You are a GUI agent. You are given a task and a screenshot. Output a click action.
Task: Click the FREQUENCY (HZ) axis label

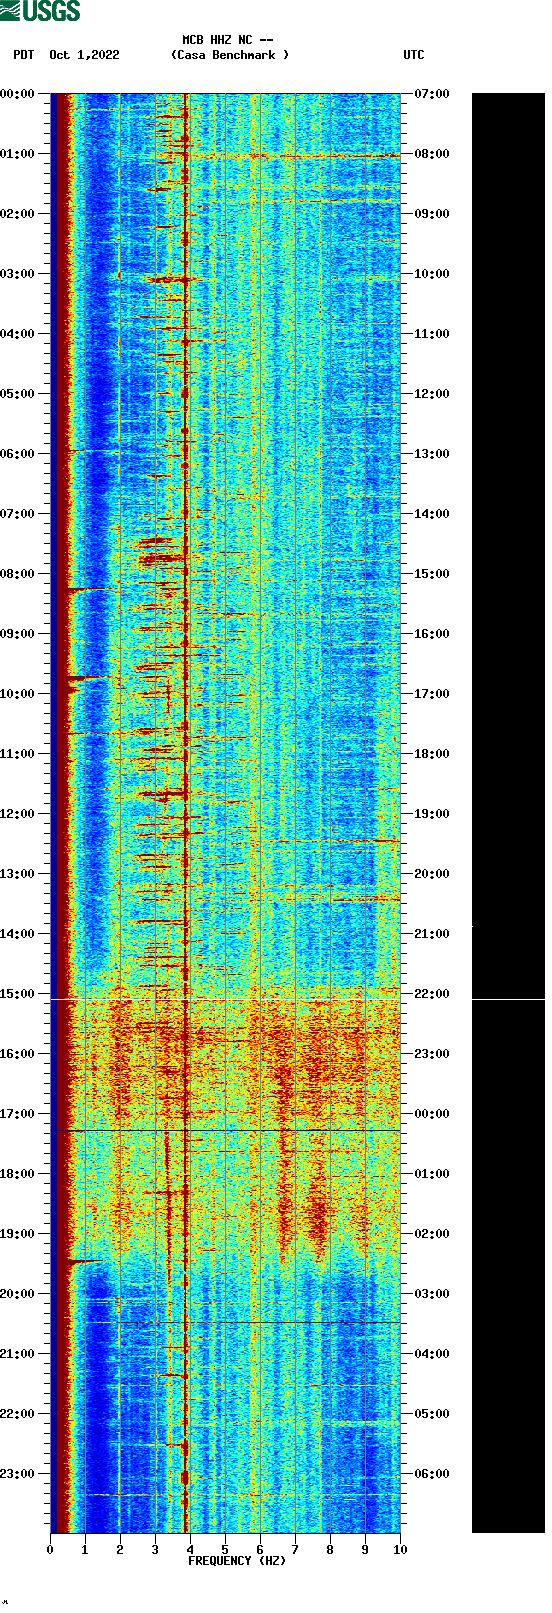tap(237, 1560)
